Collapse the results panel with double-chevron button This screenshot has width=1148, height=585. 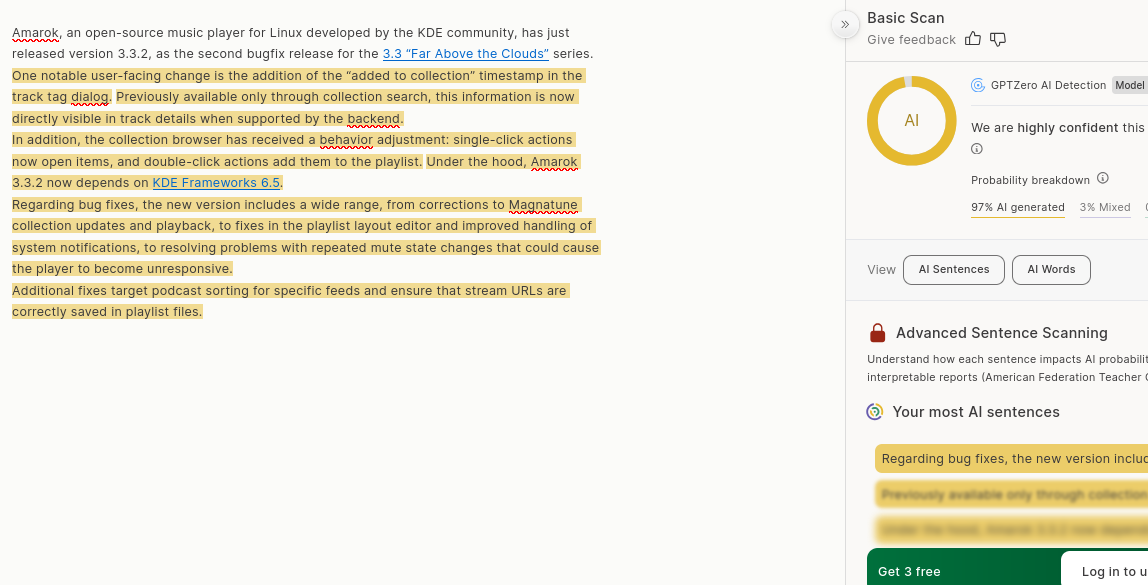click(x=845, y=24)
